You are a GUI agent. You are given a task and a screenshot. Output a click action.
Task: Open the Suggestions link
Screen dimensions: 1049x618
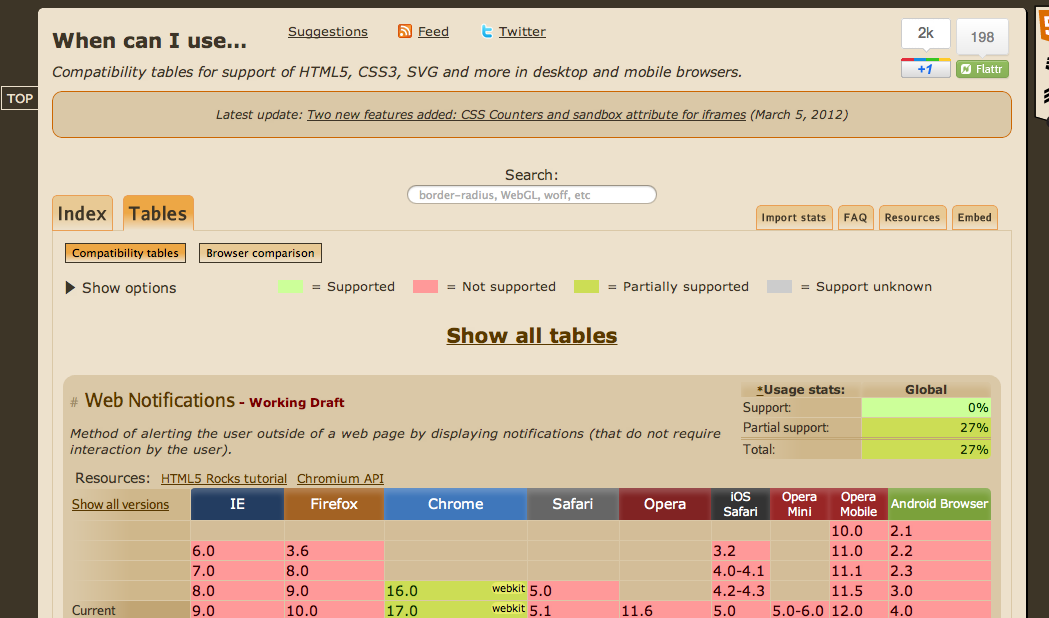[328, 31]
